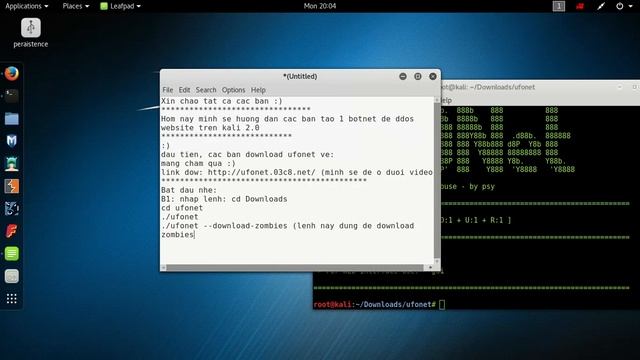Screen dimensions: 640x360
Task: Launch Burp Suite from the dock
Action: coord(11,186)
